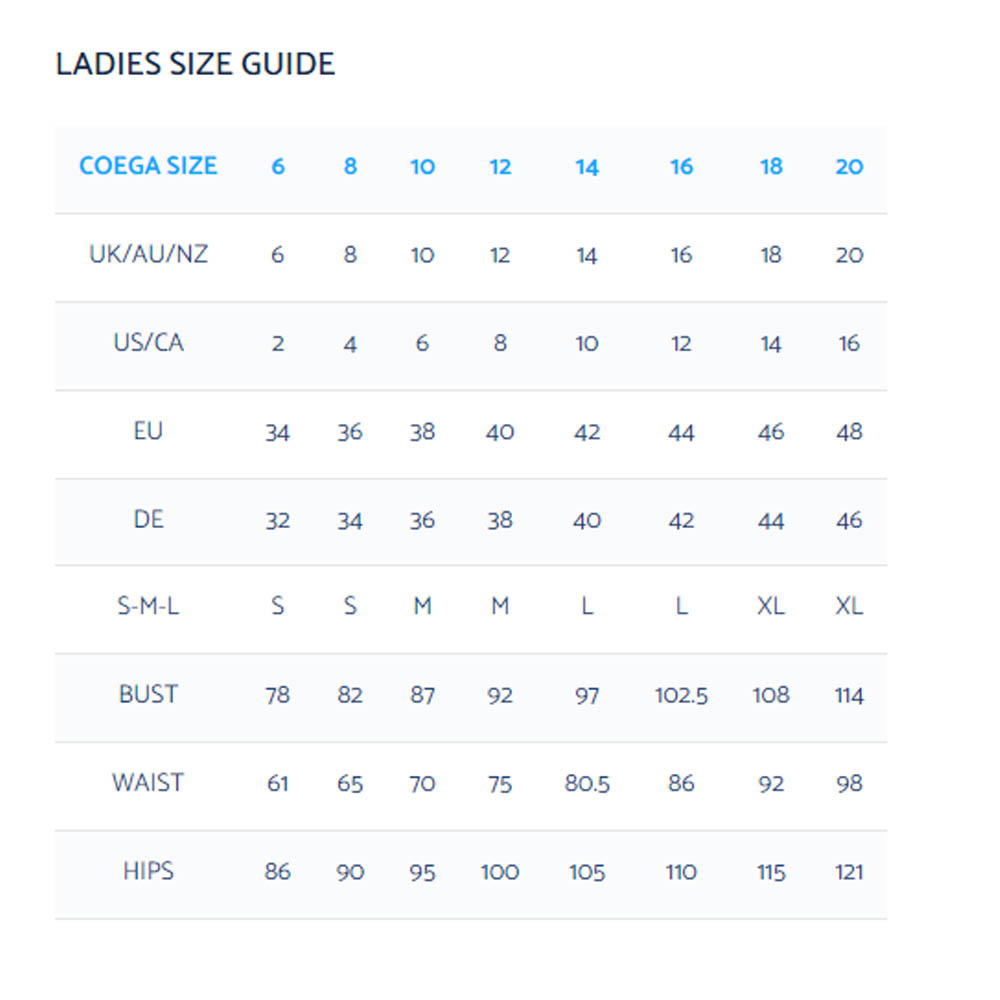Click the HIPS row label
The image size is (1000, 1000).
click(x=148, y=871)
